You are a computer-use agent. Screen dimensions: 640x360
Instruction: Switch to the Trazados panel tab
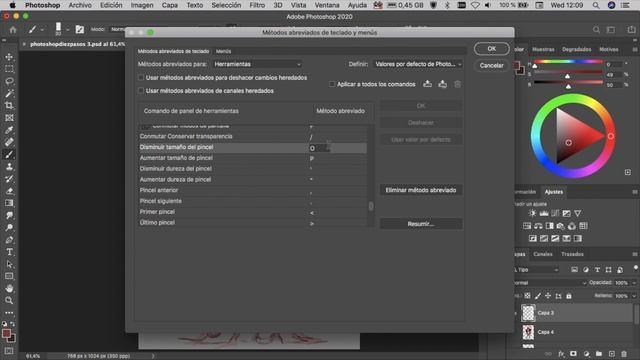pyautogui.click(x=572, y=254)
